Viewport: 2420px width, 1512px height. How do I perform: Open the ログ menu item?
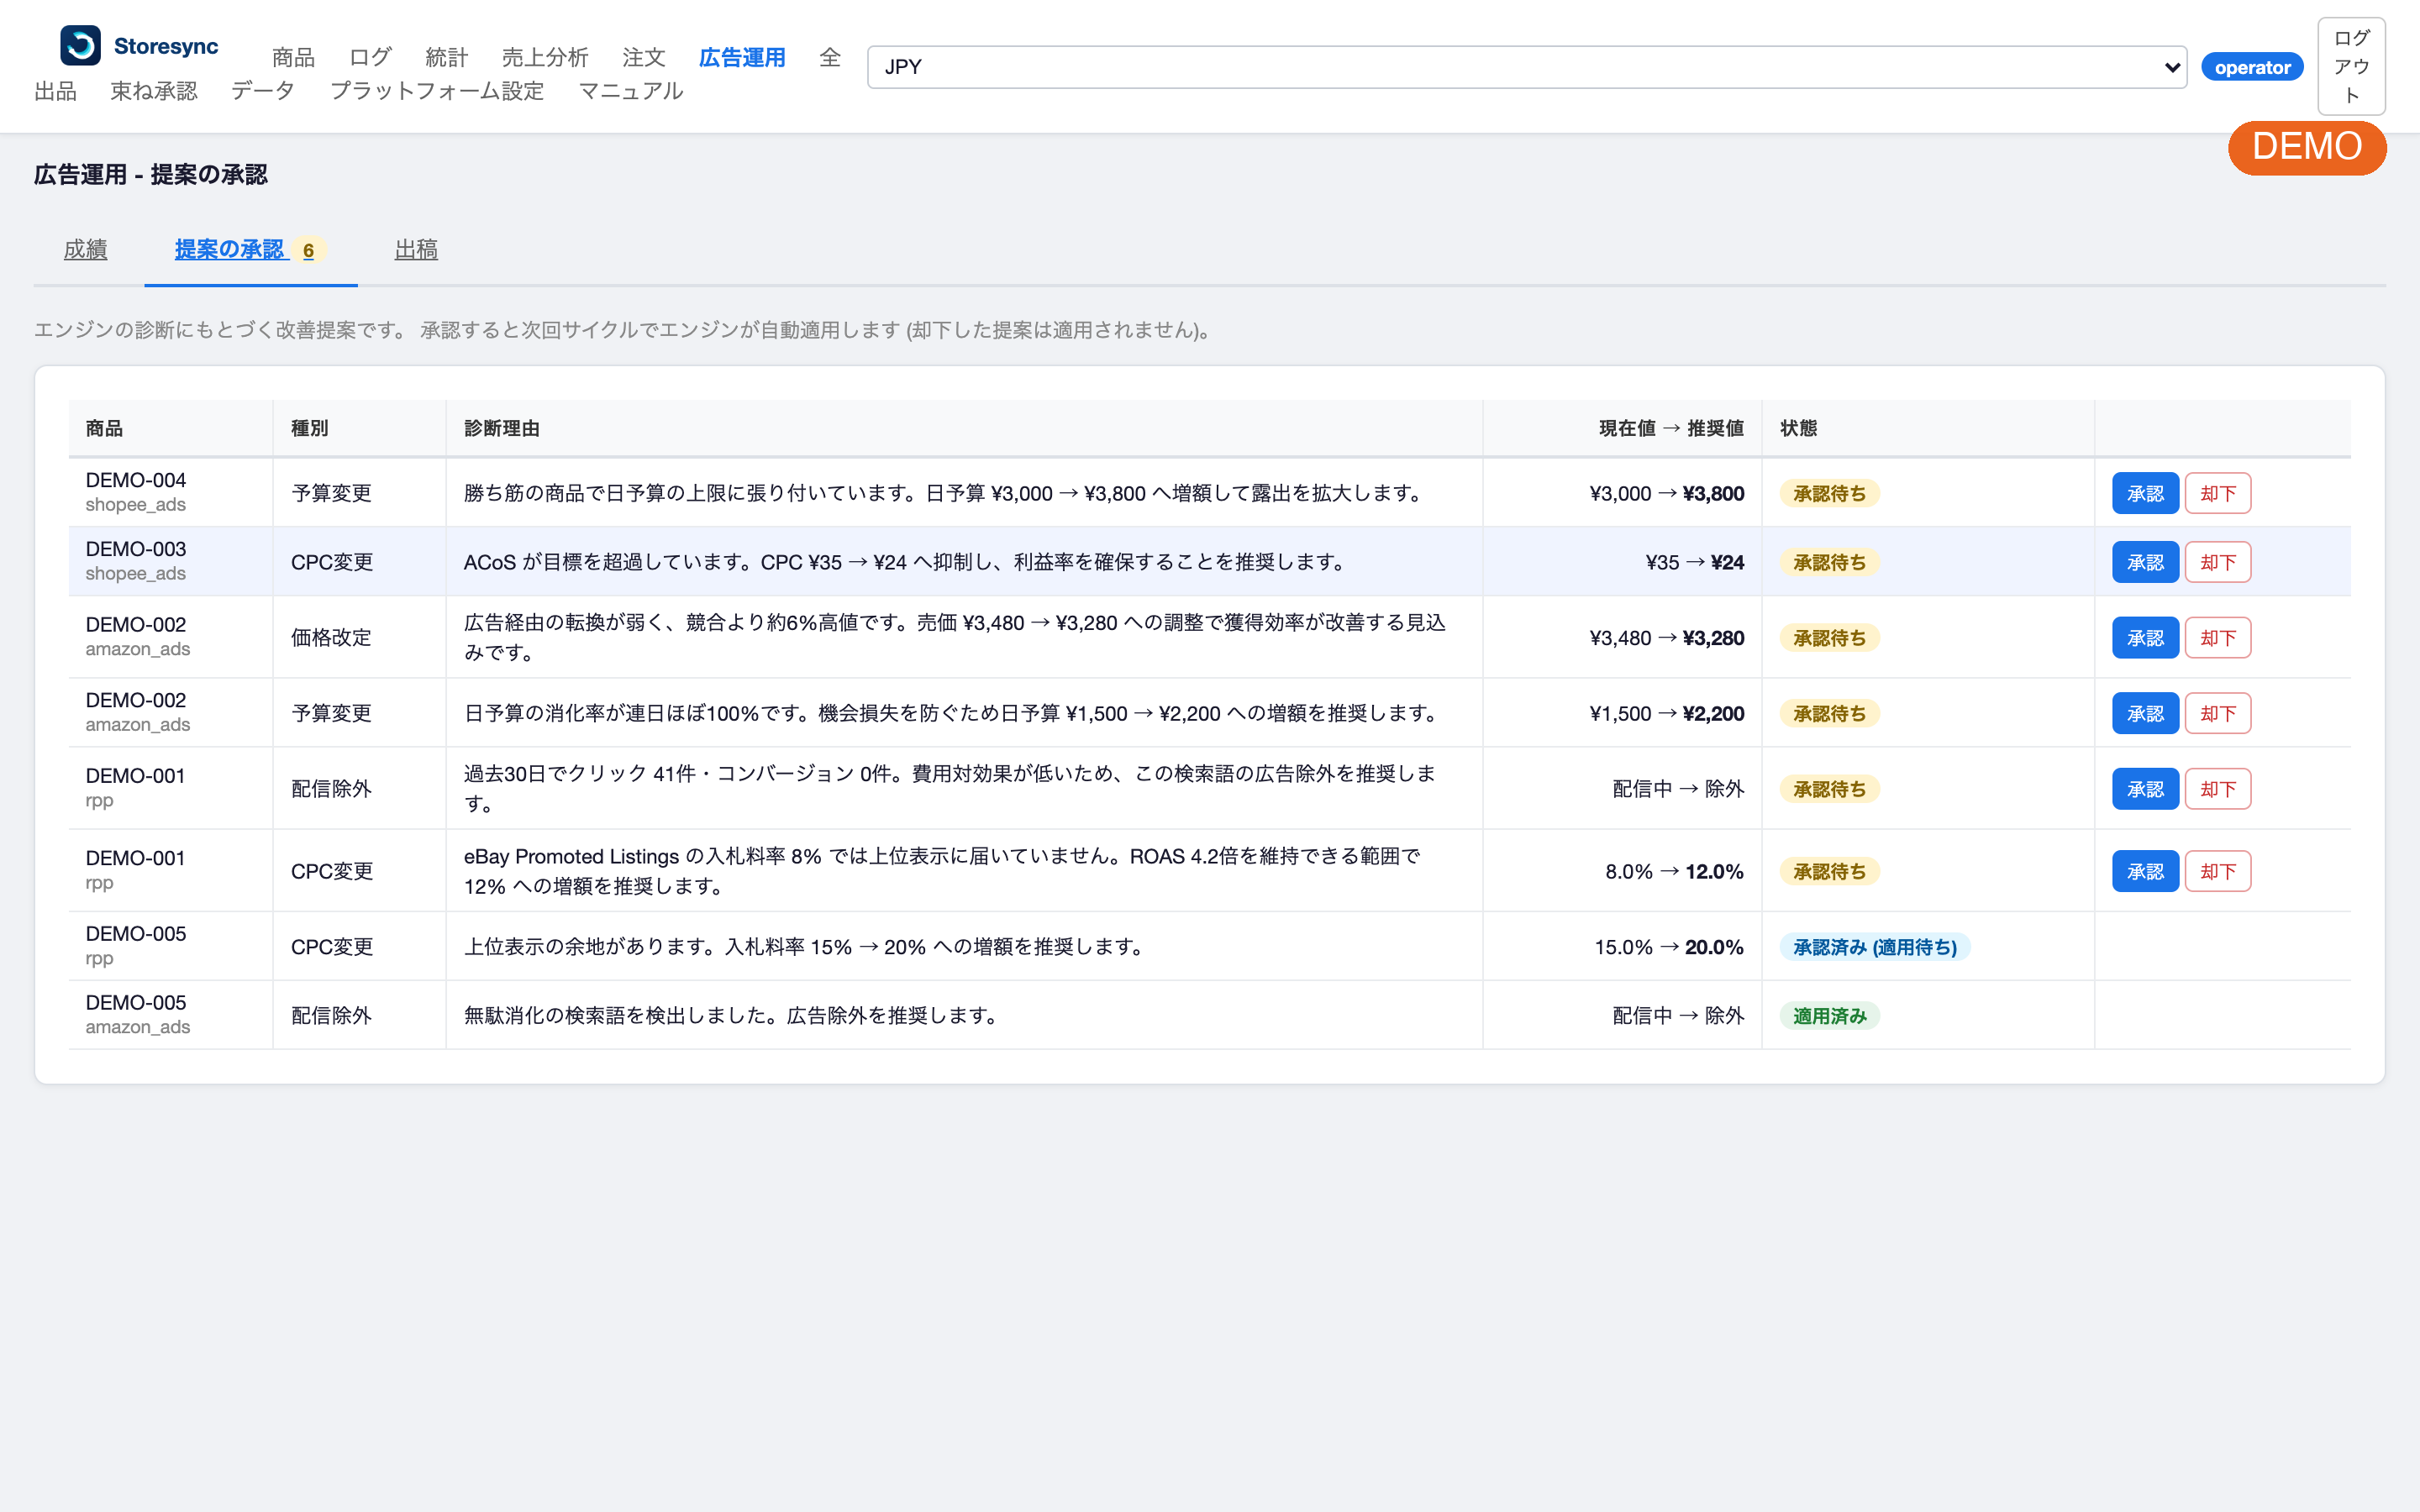(x=370, y=57)
